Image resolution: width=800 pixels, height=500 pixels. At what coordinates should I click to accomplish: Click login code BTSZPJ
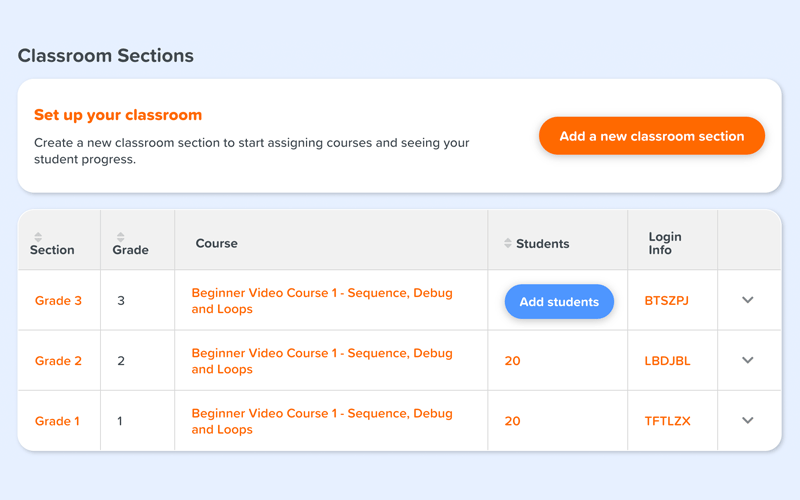[x=667, y=301]
